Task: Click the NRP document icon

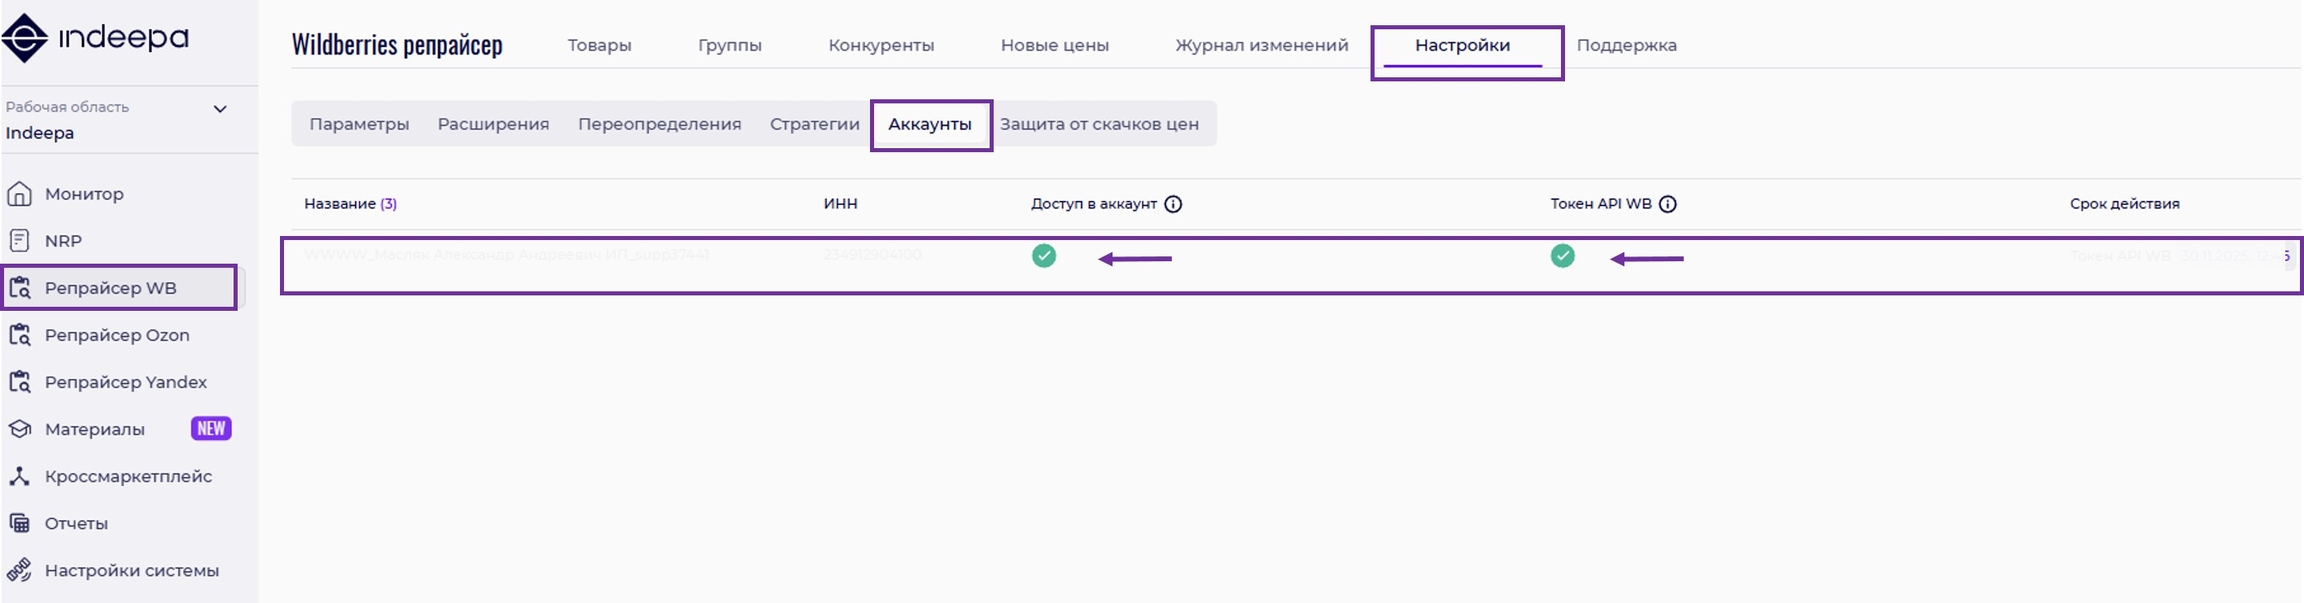Action: click(x=20, y=241)
